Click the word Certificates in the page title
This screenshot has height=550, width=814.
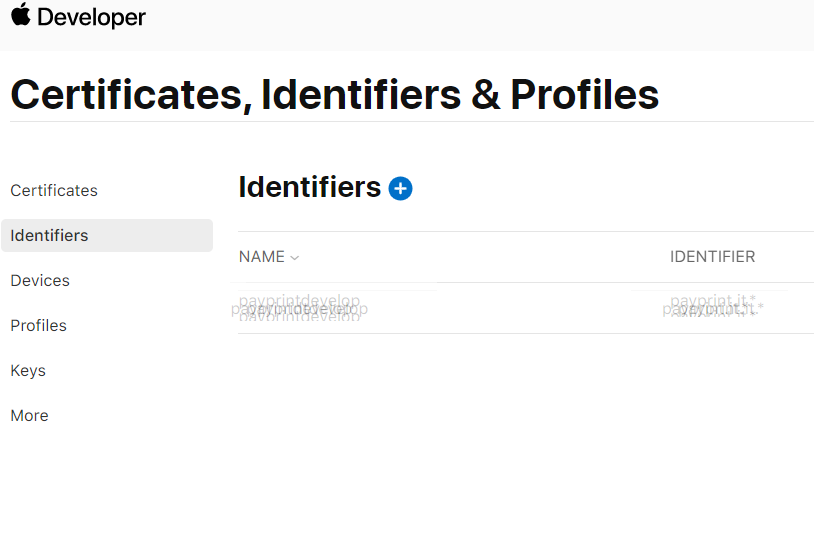pyautogui.click(x=128, y=94)
